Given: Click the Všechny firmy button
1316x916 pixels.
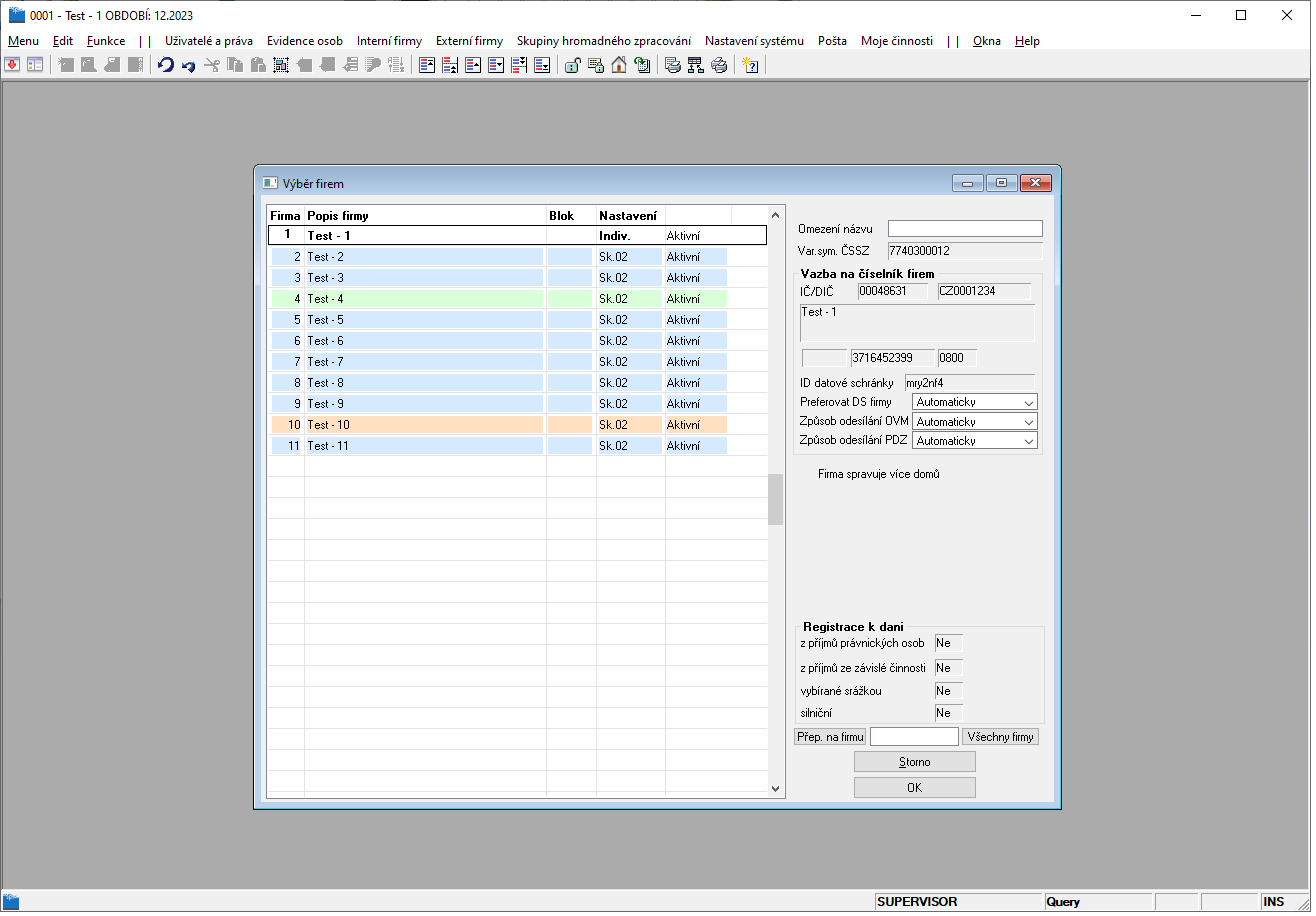Looking at the screenshot, I should coord(1000,737).
